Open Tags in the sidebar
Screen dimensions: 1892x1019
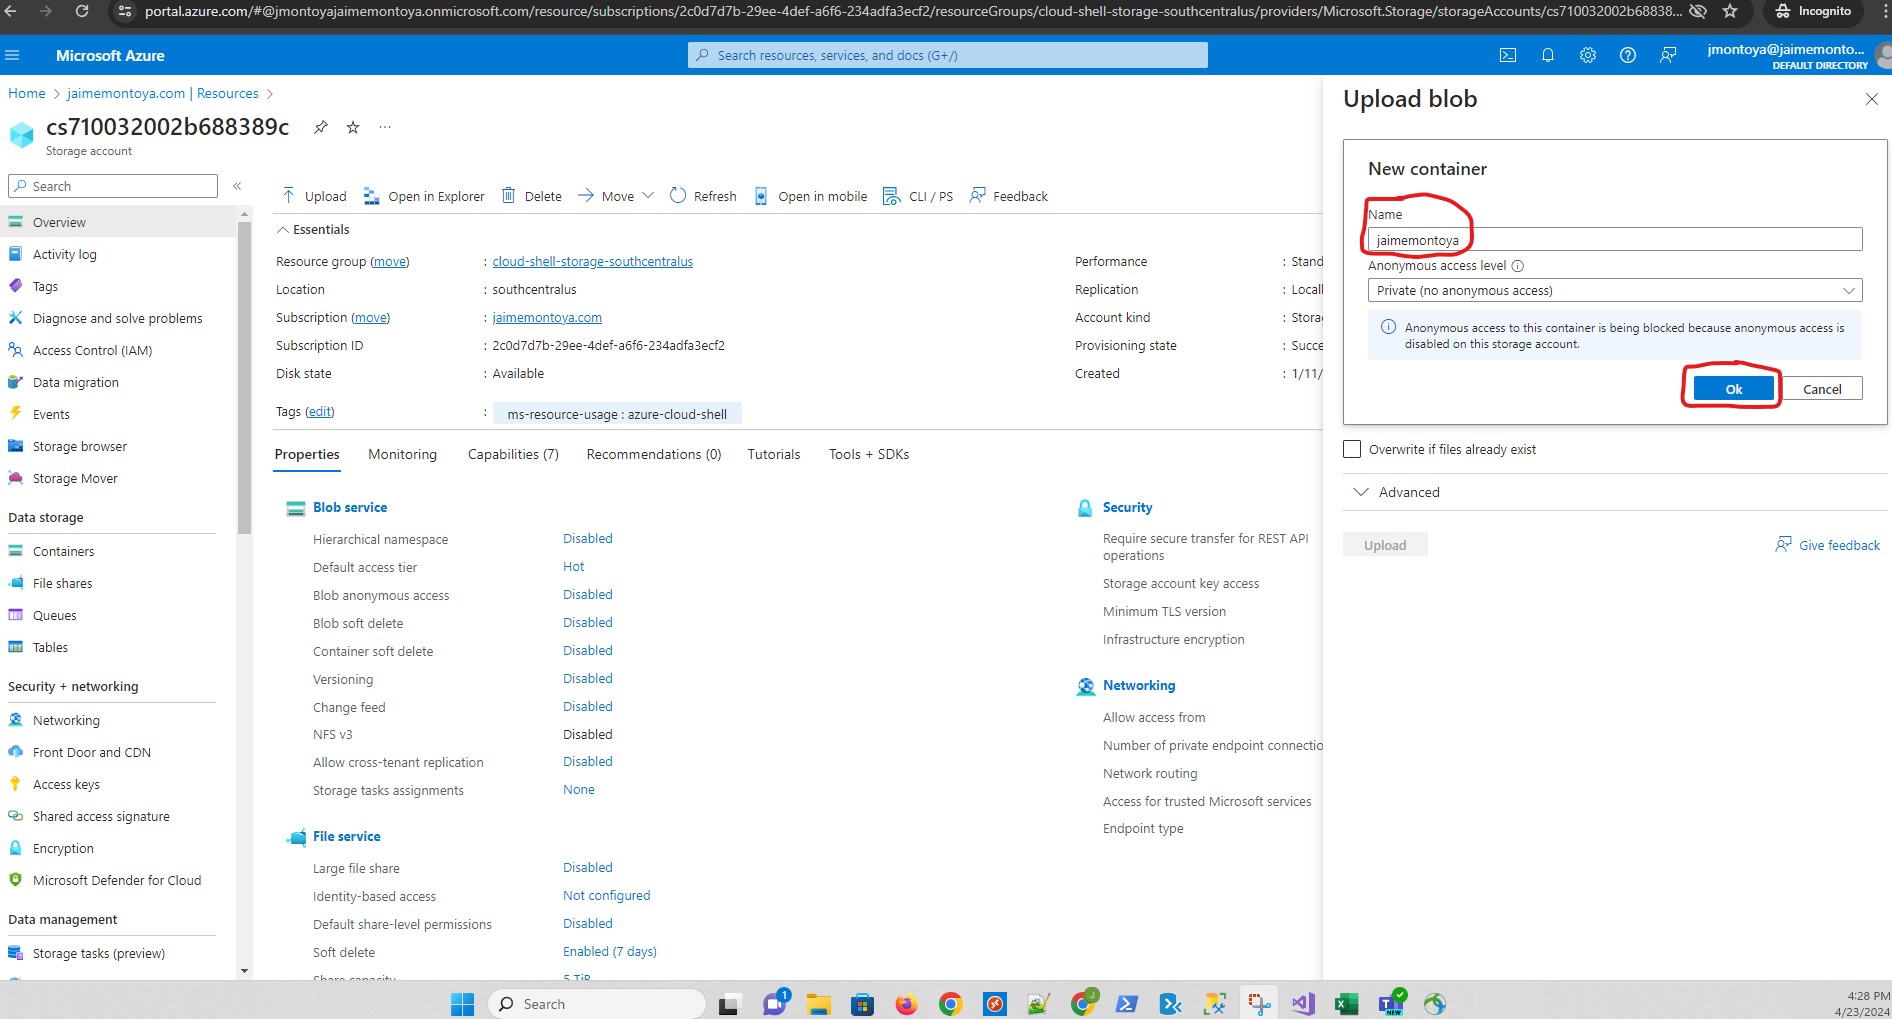[45, 286]
